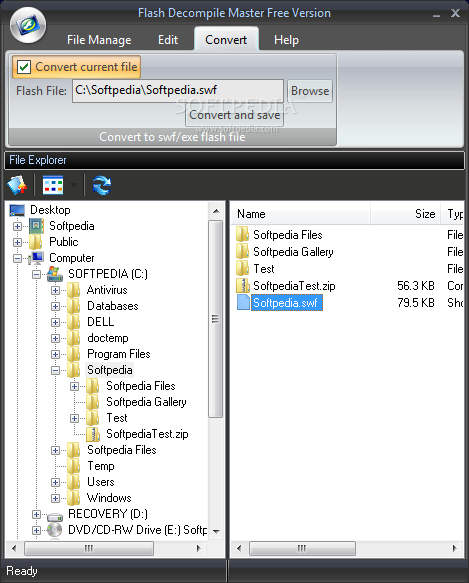Viewport: 469px width, 583px height.
Task: Open the File Manage tab
Action: [x=99, y=40]
